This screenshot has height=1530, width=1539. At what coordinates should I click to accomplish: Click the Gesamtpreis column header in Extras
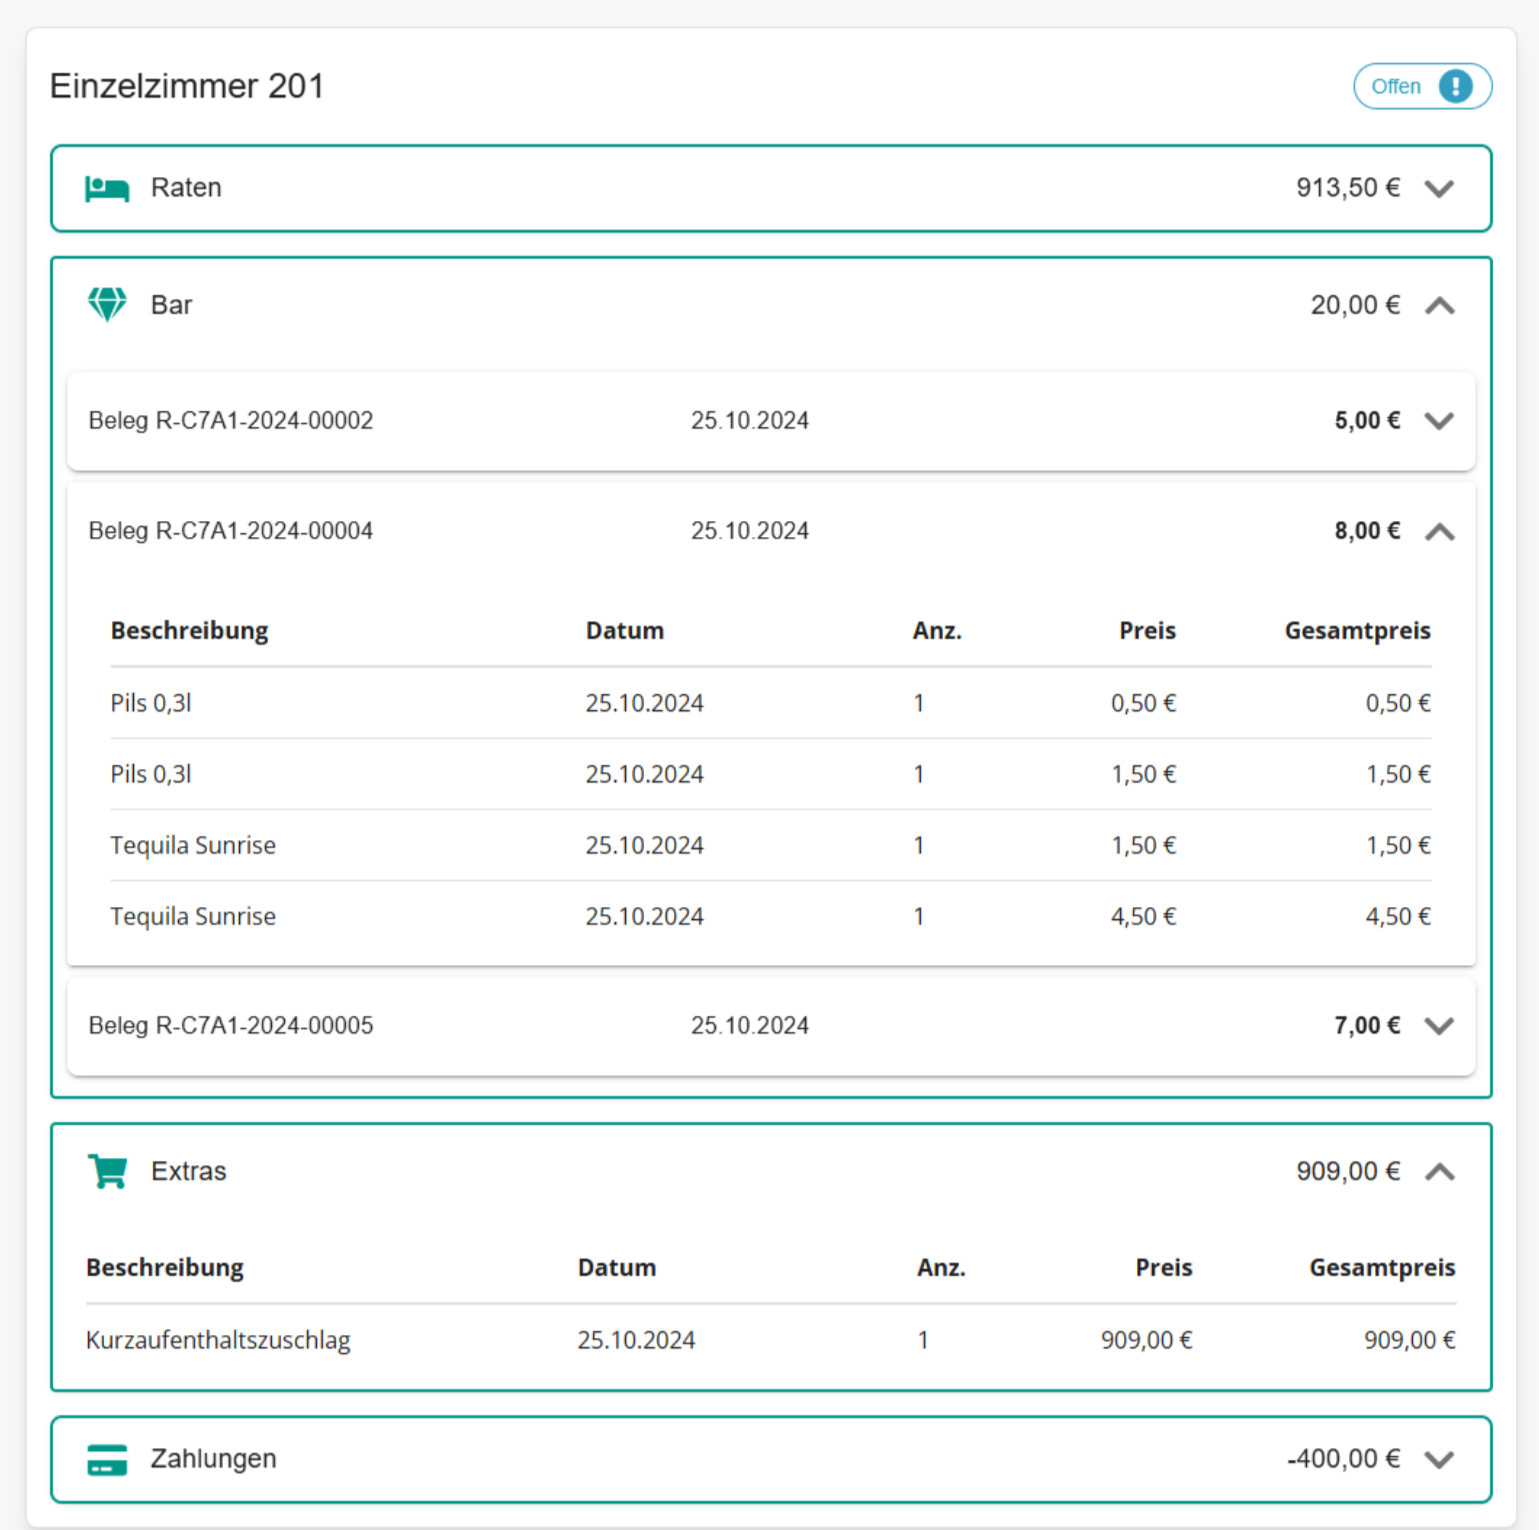(1381, 1268)
